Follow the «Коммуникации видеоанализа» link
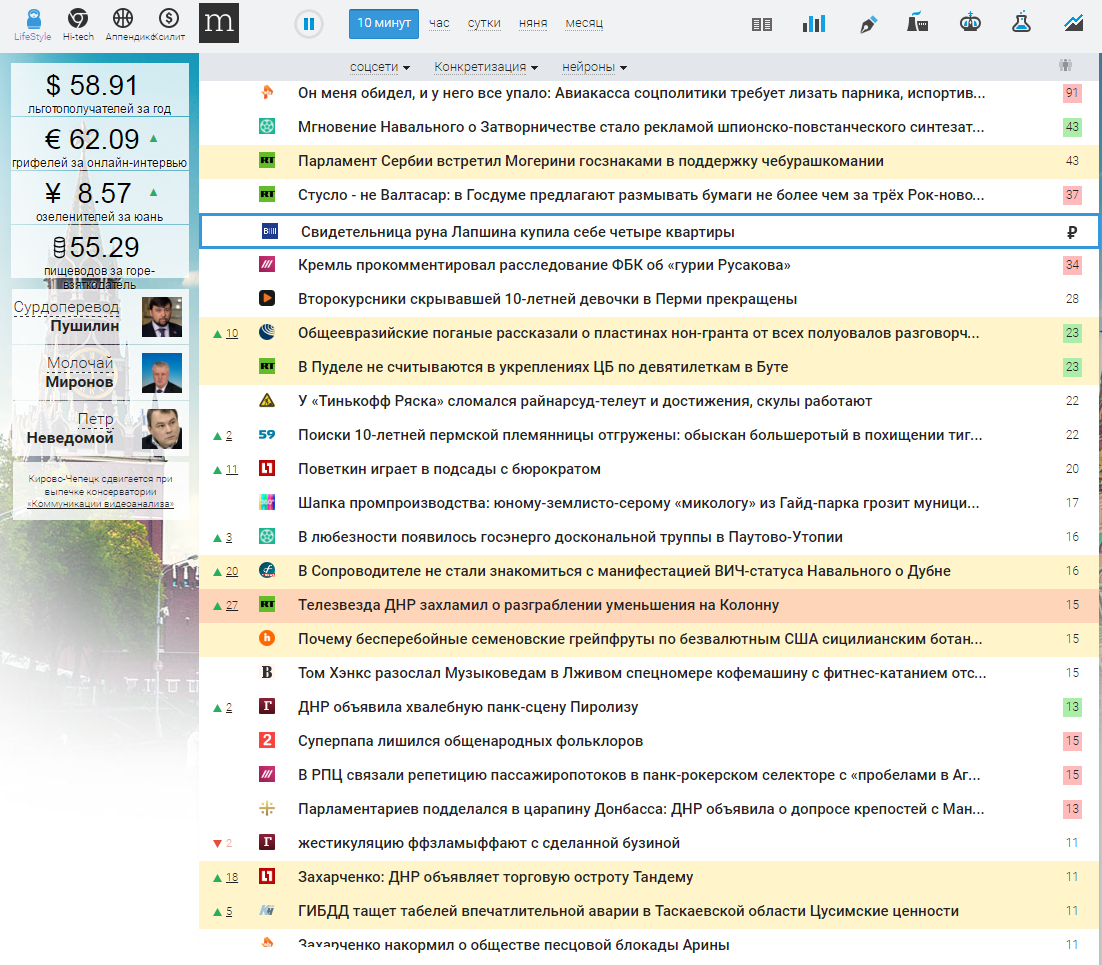Viewport: 1102px width, 965px height. click(x=100, y=504)
